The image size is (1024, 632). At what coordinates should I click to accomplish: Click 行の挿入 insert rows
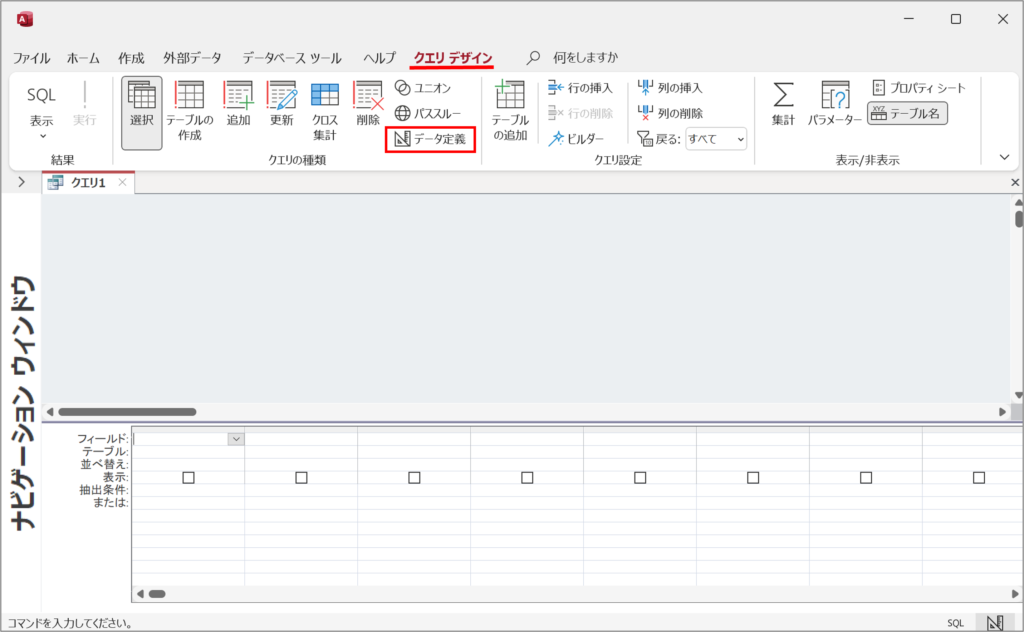581,87
